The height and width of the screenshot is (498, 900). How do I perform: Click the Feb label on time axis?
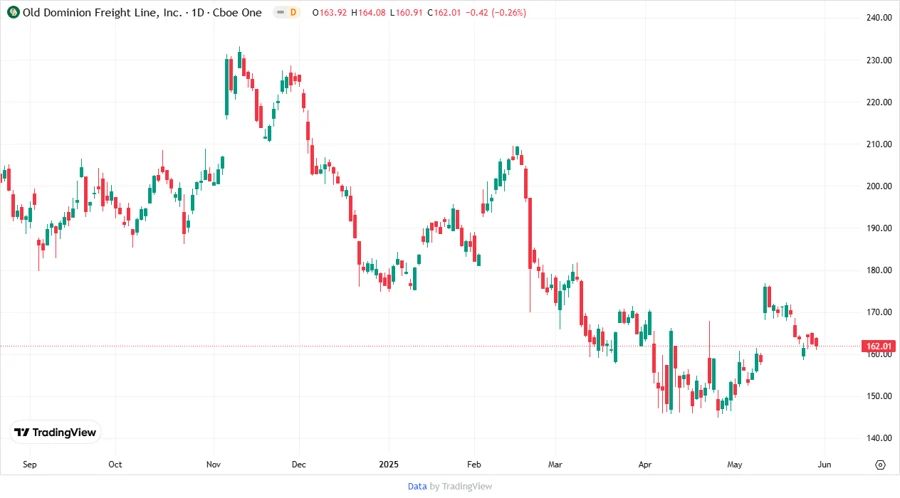pos(474,464)
